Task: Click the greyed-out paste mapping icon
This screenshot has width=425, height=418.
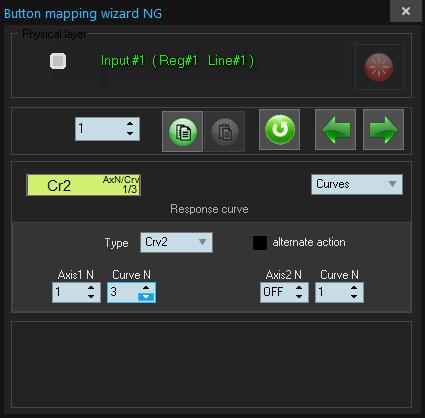Action: (x=225, y=132)
